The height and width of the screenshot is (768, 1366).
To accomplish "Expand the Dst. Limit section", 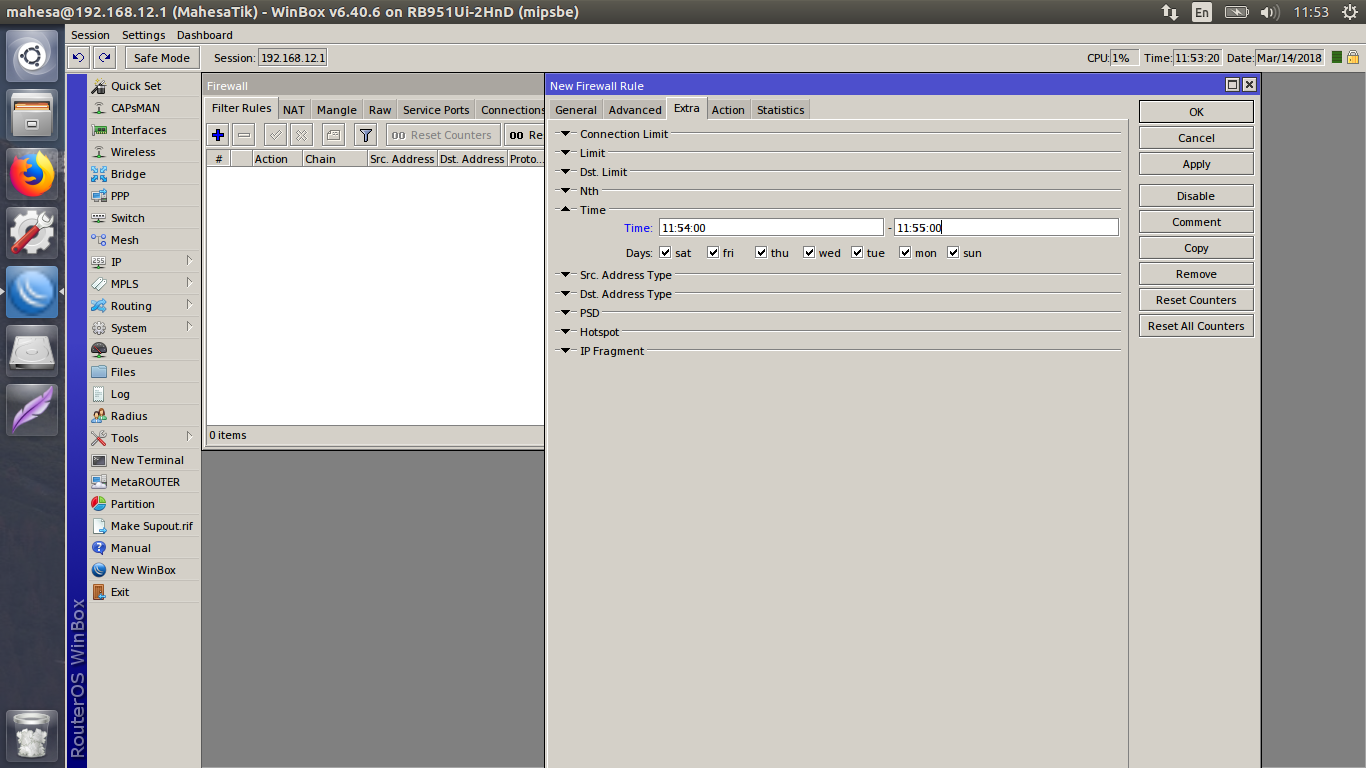I will pyautogui.click(x=565, y=172).
